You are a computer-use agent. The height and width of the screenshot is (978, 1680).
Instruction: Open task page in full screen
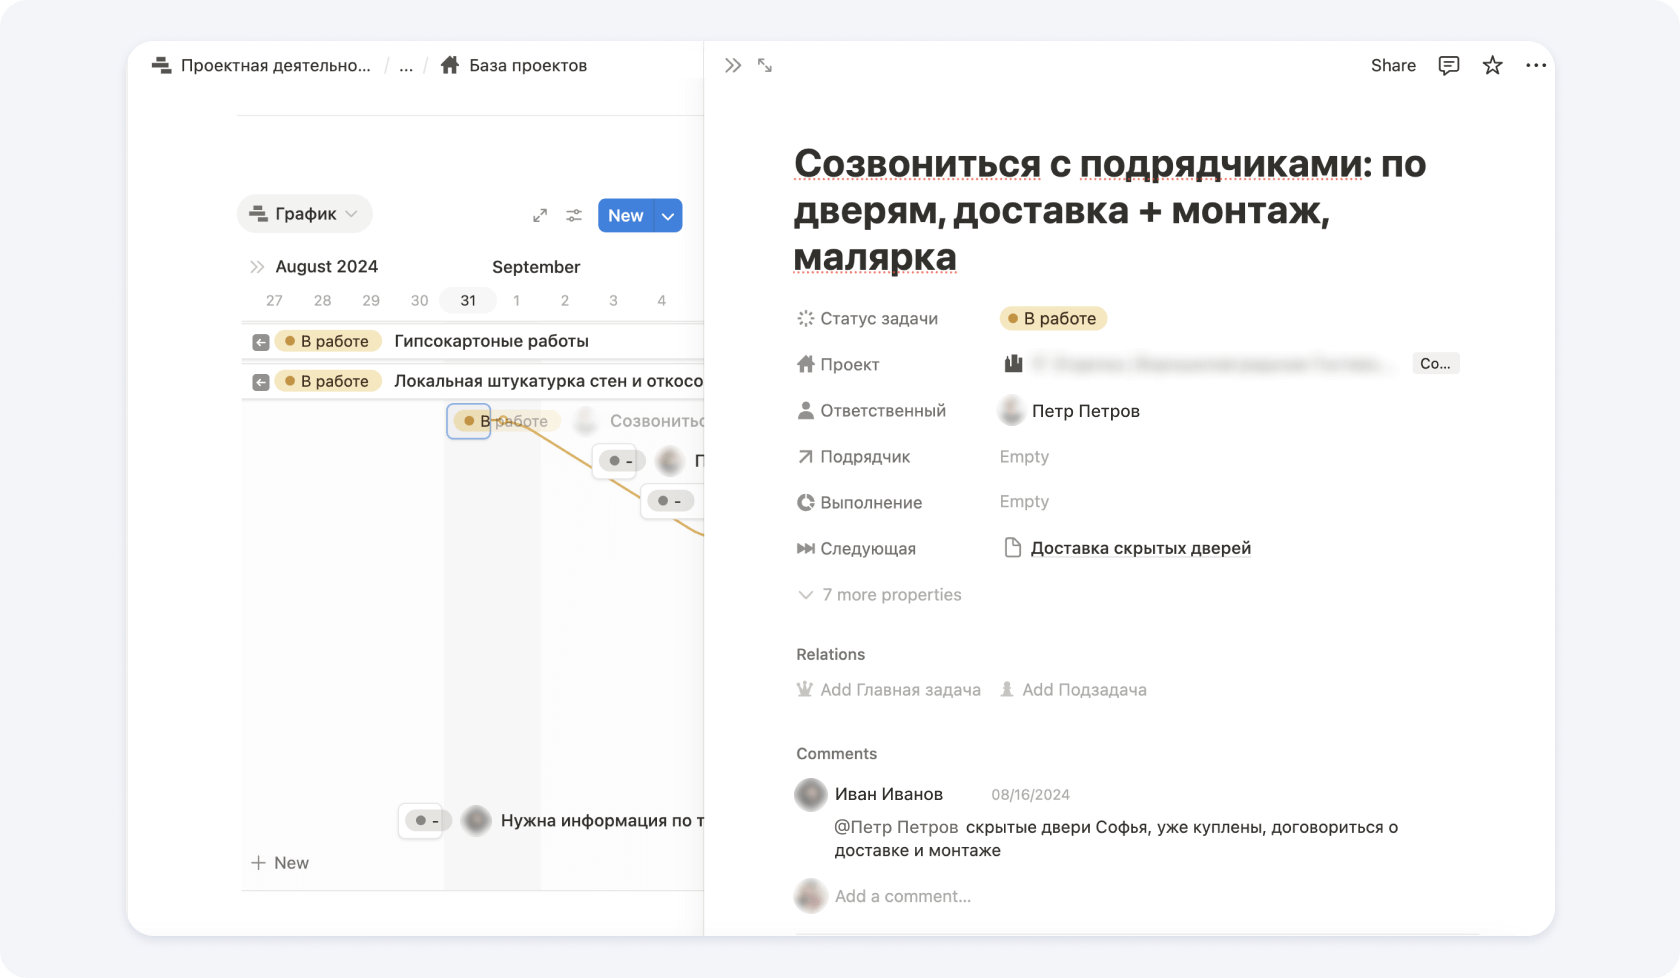(765, 65)
